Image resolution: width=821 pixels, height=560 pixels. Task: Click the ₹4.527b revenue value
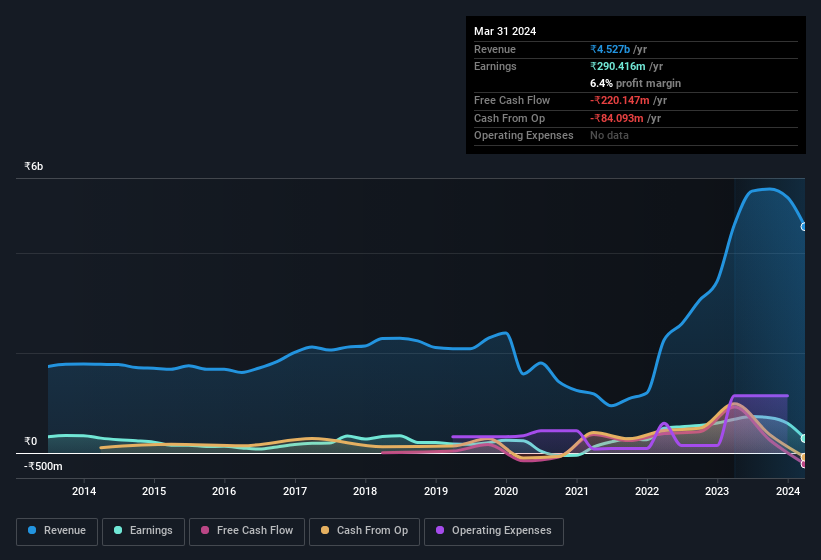coord(609,49)
